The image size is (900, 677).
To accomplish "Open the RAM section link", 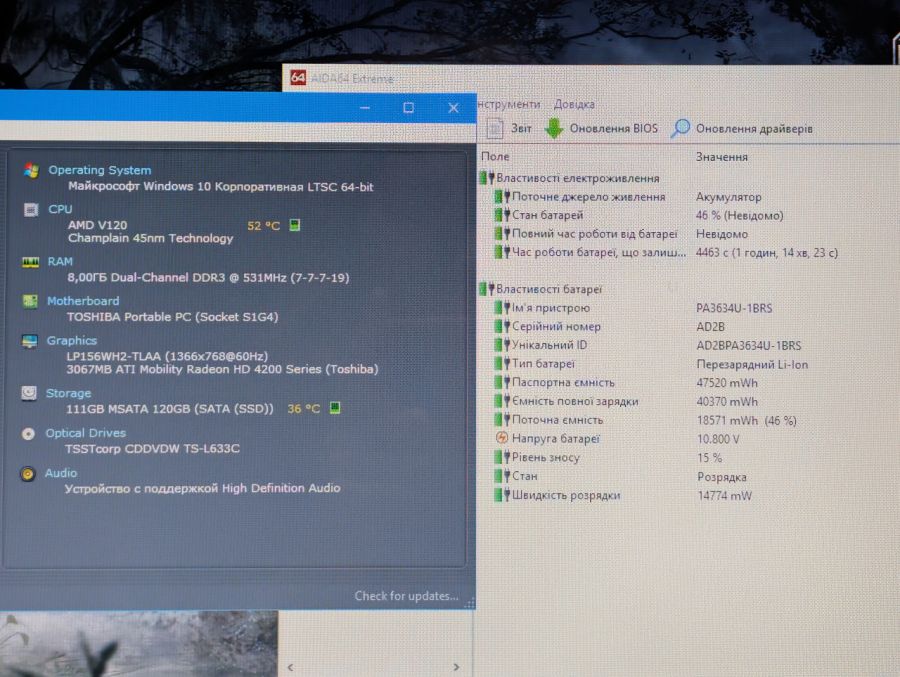I will click(x=60, y=261).
